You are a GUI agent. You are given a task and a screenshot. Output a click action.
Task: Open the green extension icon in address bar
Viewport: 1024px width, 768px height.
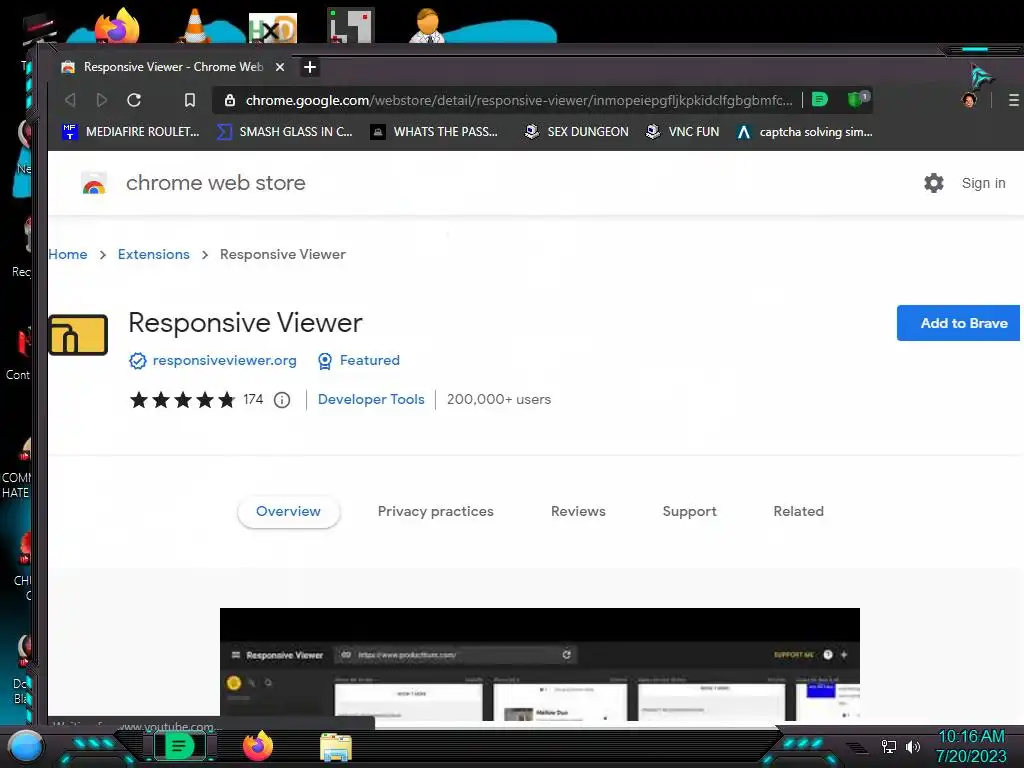pyautogui.click(x=820, y=99)
